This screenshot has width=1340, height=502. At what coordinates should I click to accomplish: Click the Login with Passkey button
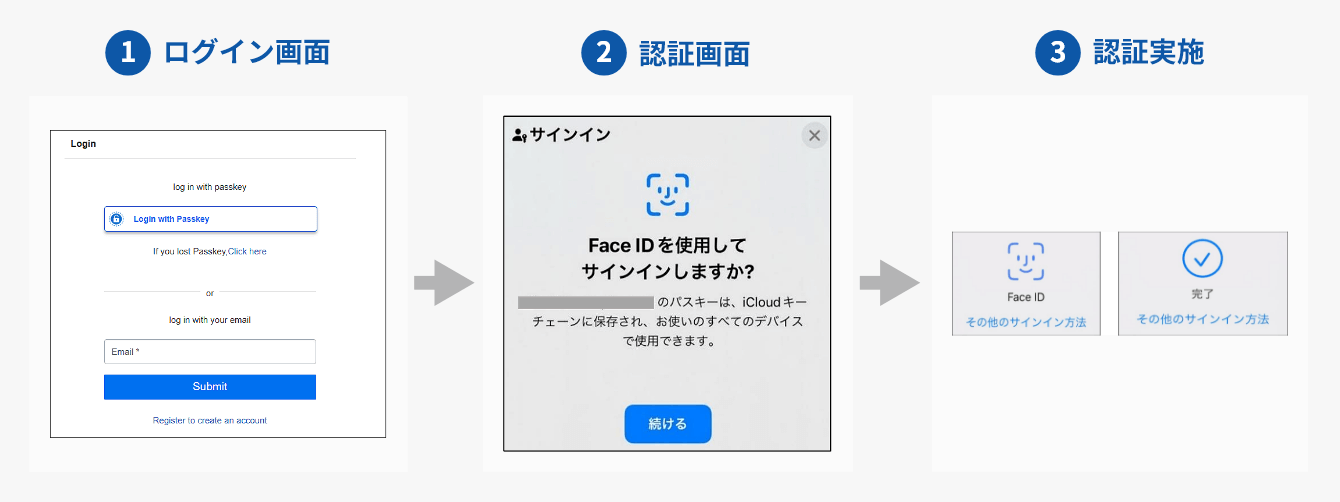210,219
